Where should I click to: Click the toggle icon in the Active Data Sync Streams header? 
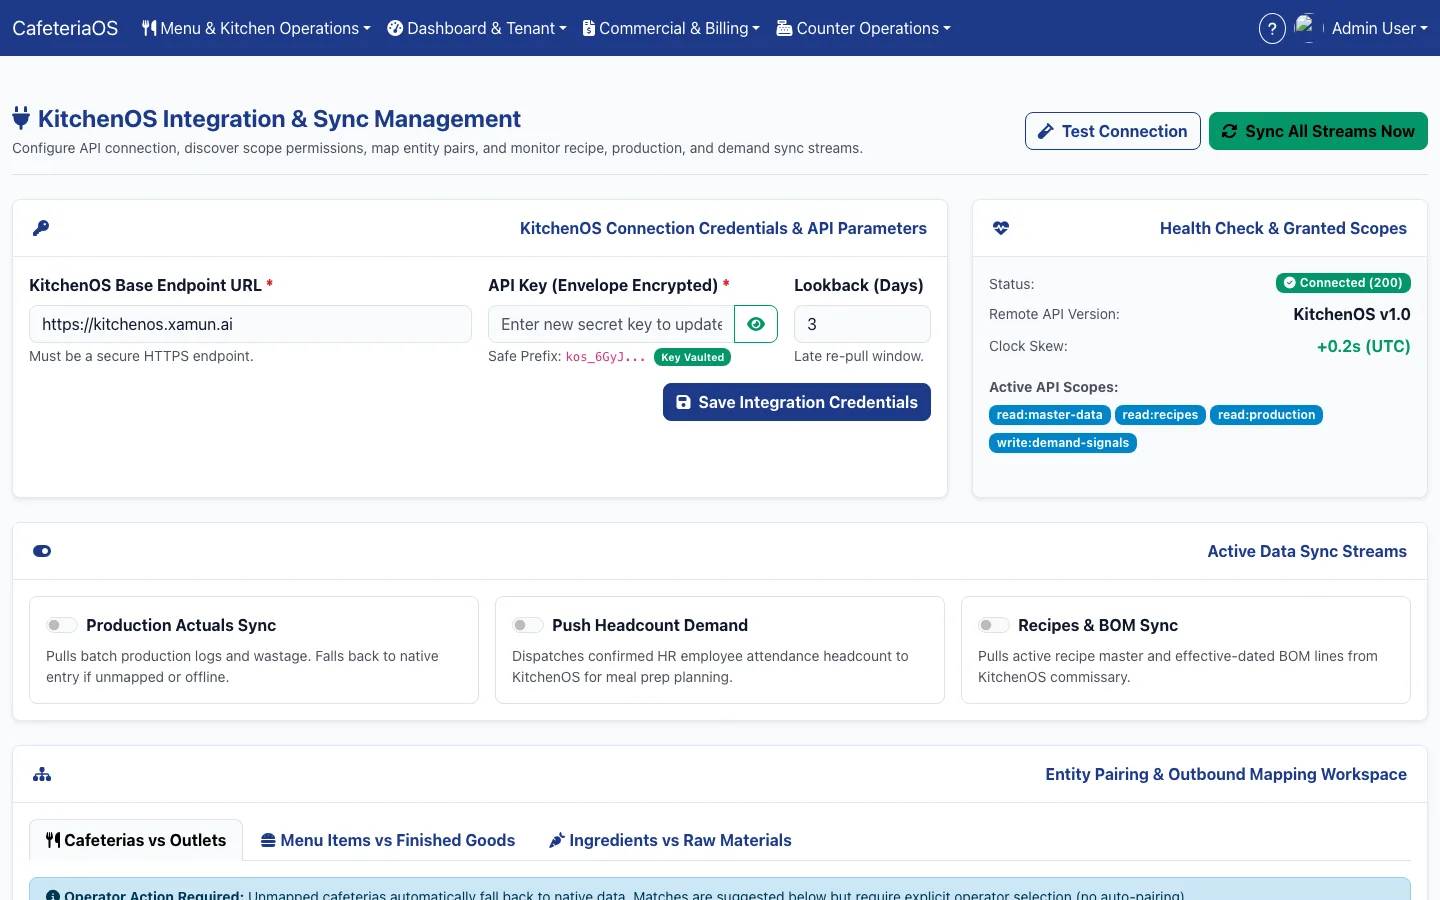[42, 551]
